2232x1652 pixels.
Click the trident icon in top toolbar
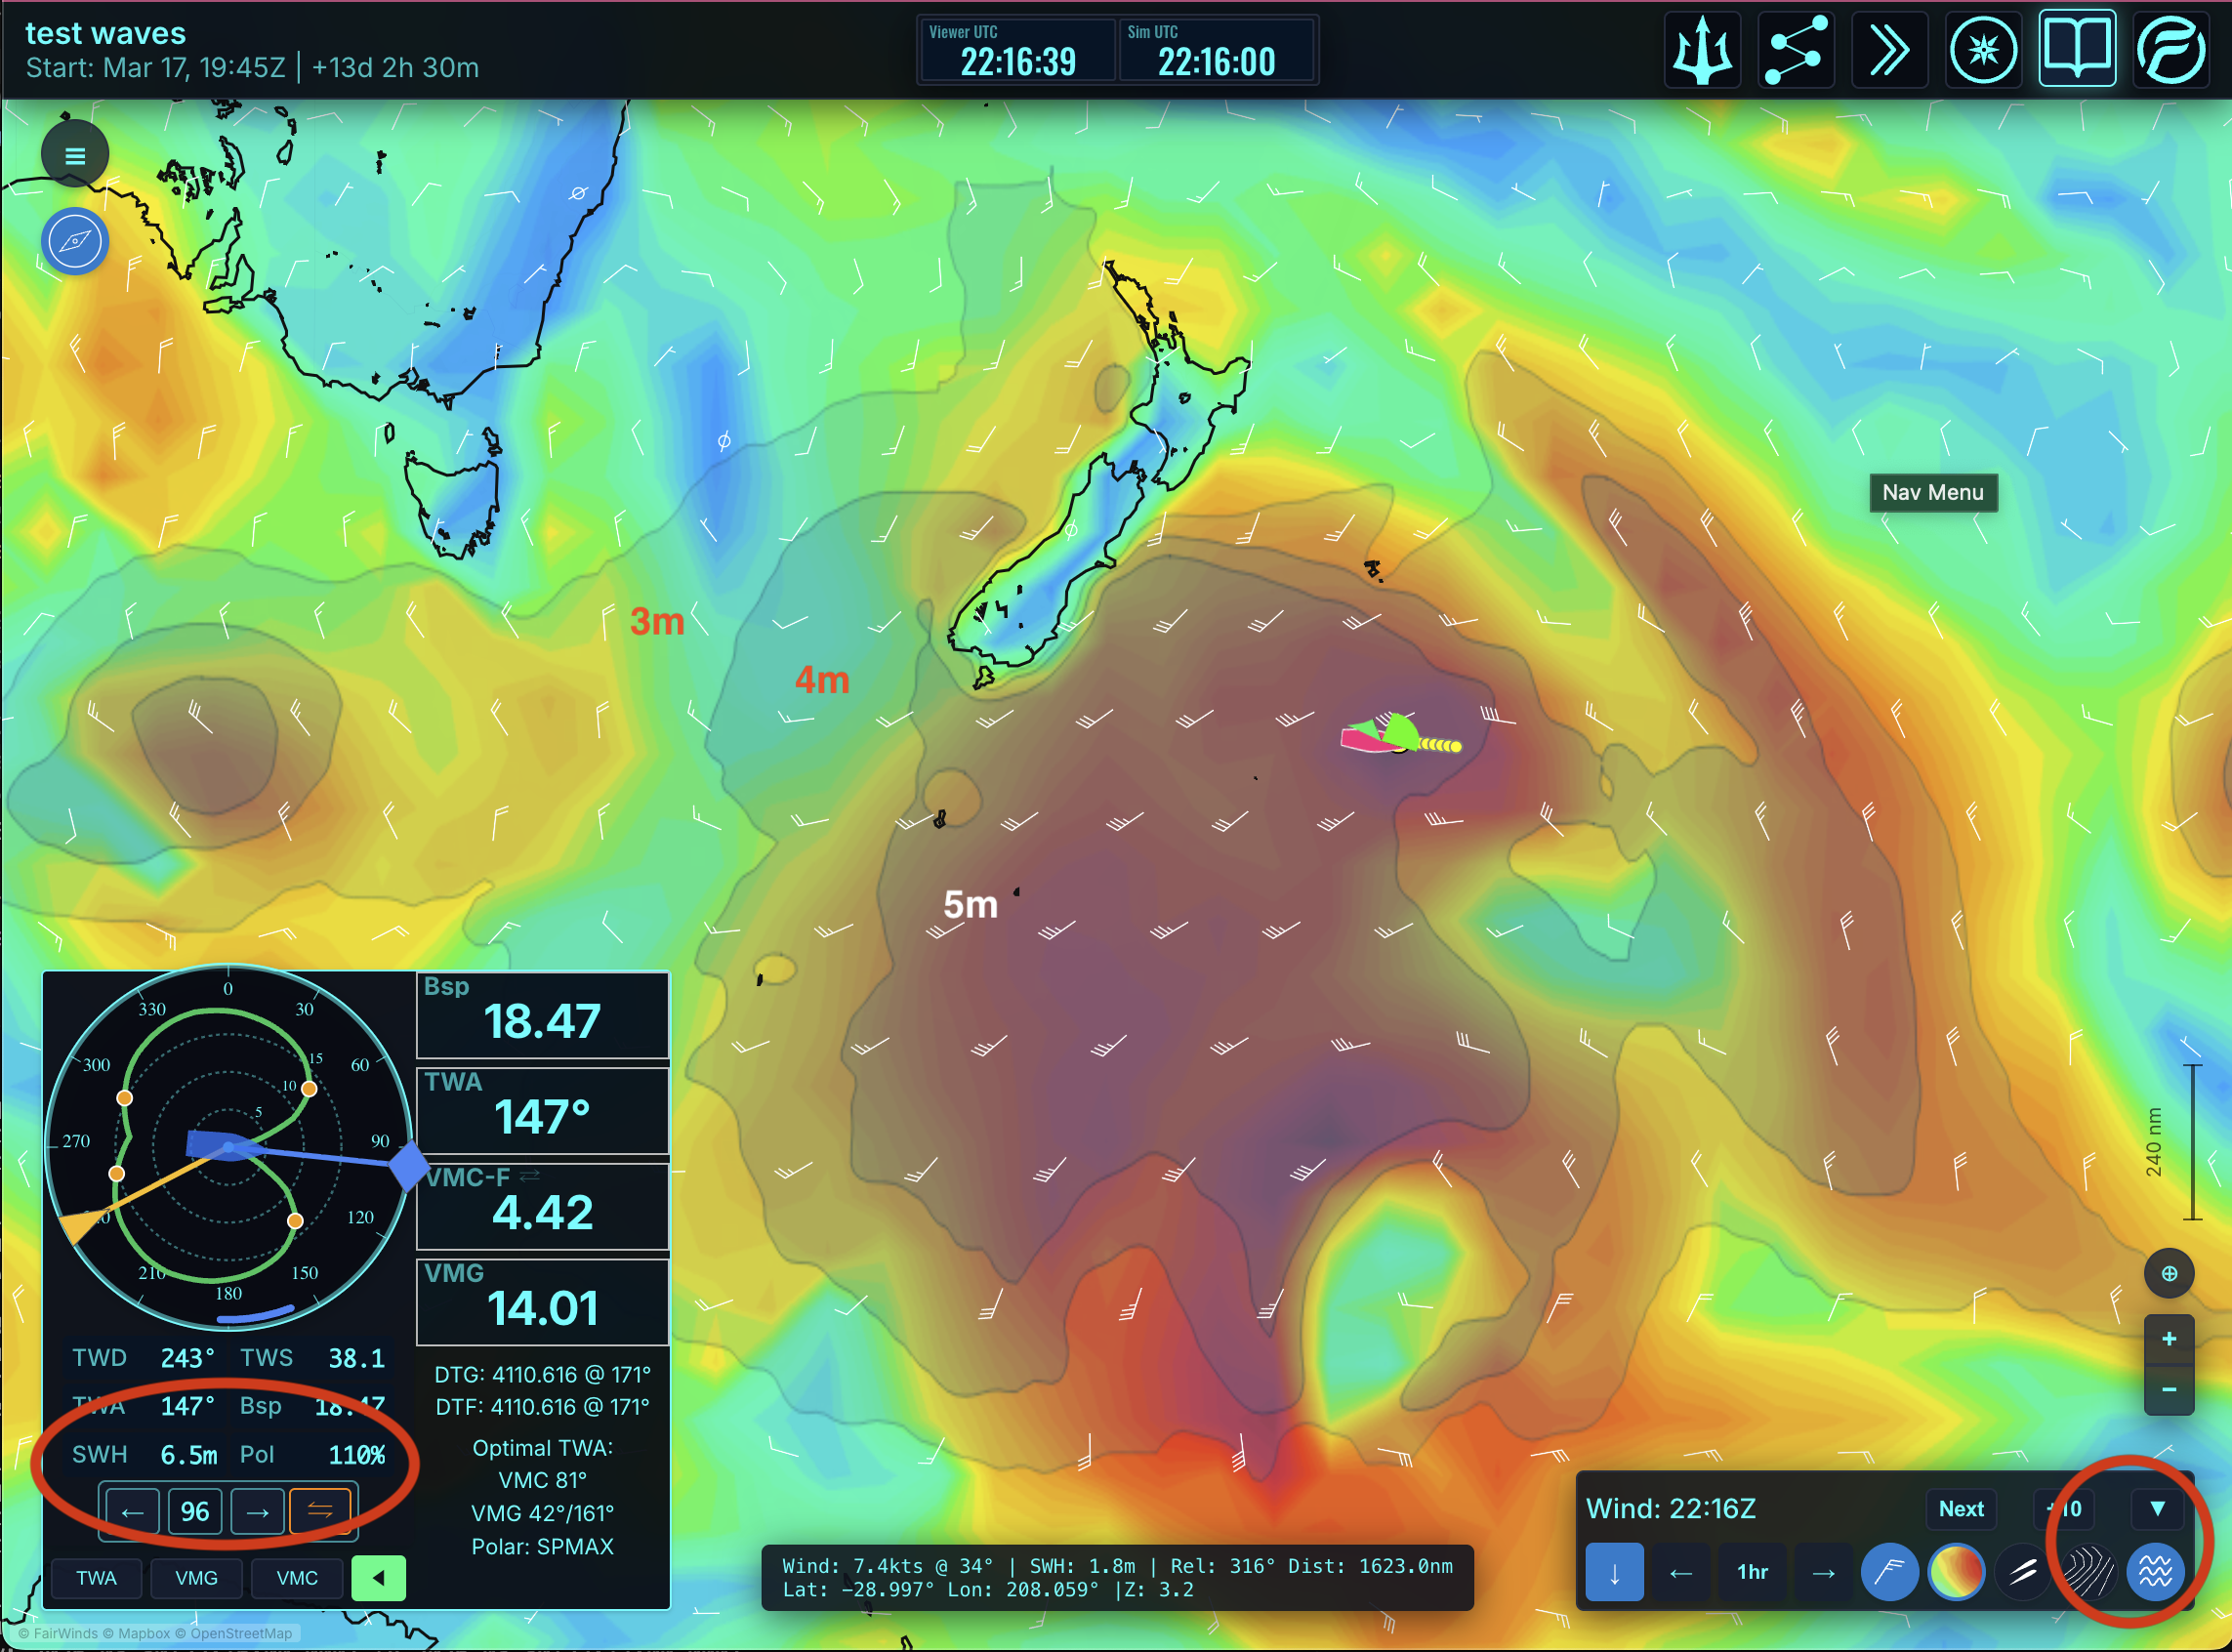(1702, 50)
